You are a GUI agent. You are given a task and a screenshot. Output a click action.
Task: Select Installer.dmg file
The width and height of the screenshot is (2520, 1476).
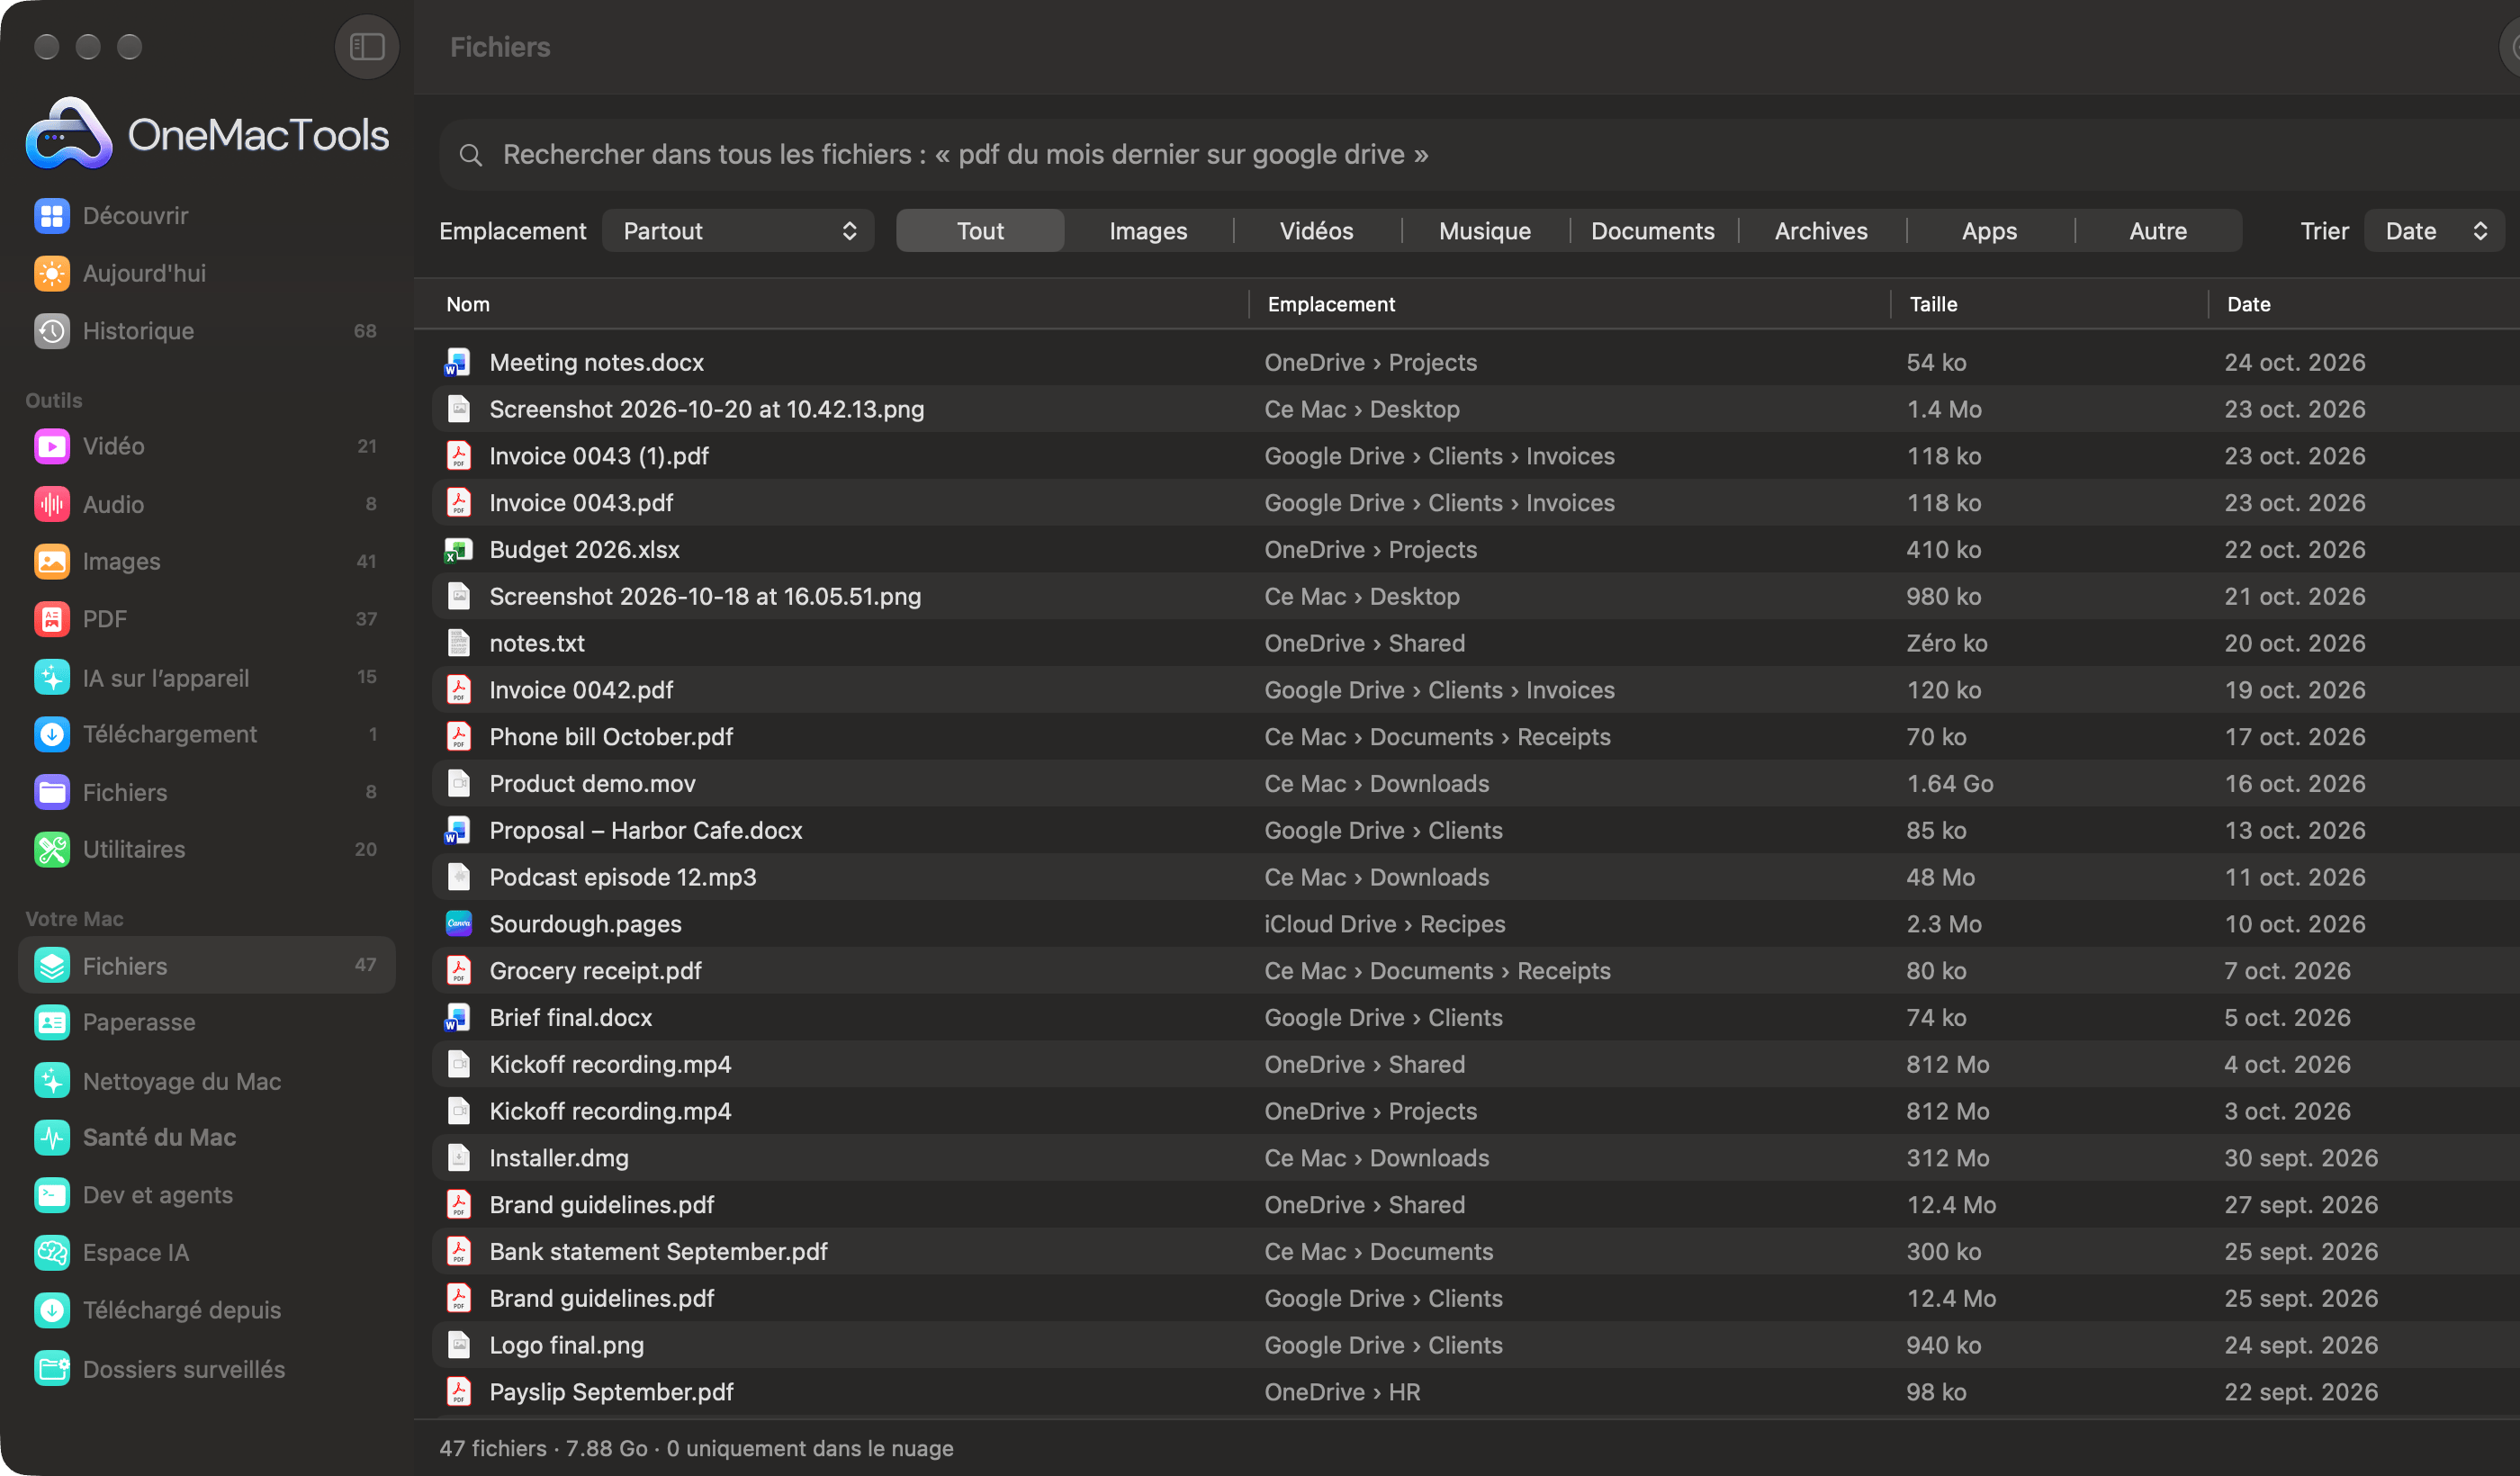coord(1475,1158)
